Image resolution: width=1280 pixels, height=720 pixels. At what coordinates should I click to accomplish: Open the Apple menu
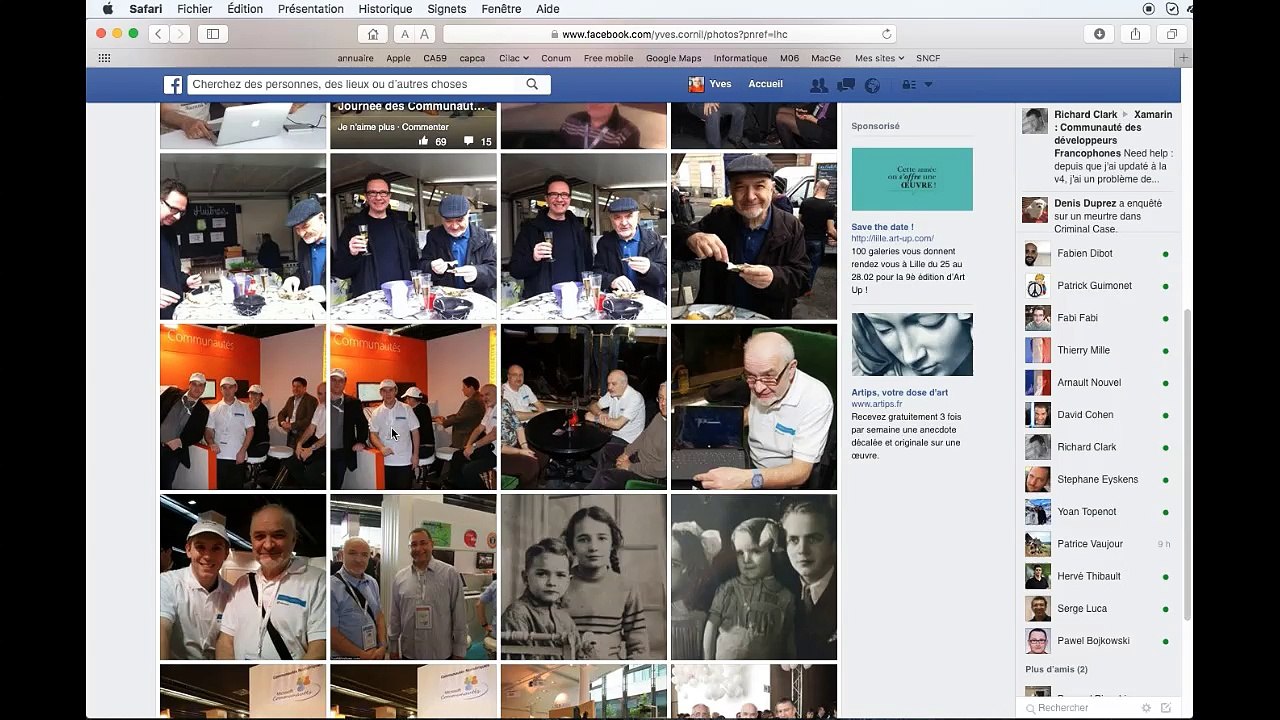tap(108, 9)
